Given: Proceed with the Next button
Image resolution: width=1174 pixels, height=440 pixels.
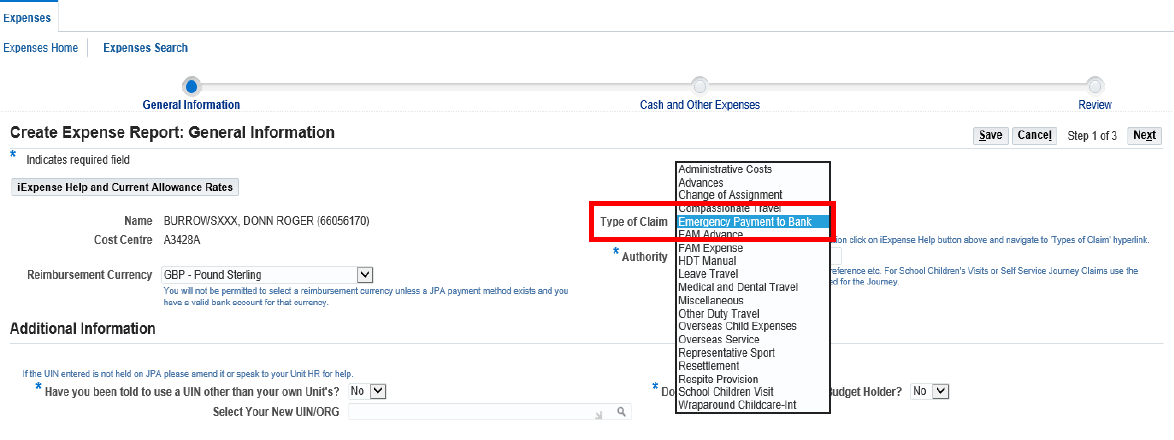Looking at the screenshot, I should pos(1144,136).
